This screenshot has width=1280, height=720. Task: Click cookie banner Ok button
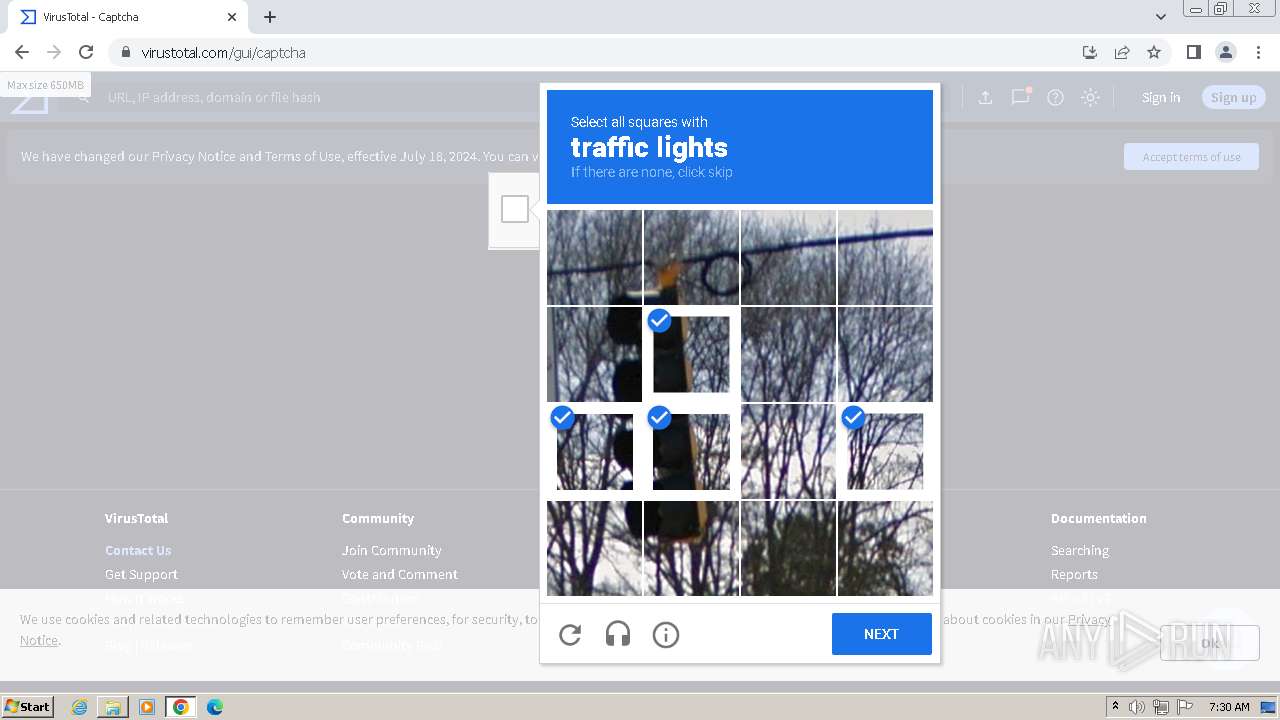[x=1210, y=643]
